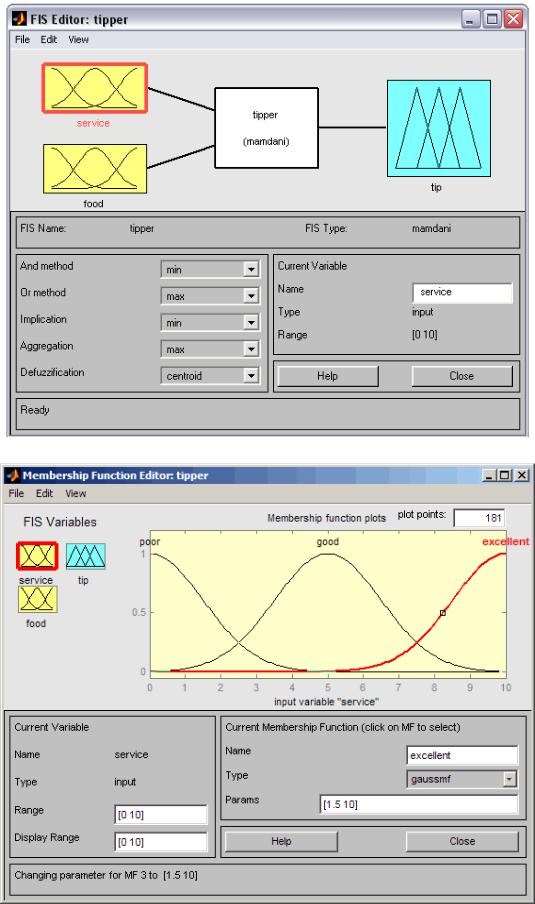Maximize the Membership Function Editor window
Image resolution: width=535 pixels, height=904 pixels.
[504, 475]
